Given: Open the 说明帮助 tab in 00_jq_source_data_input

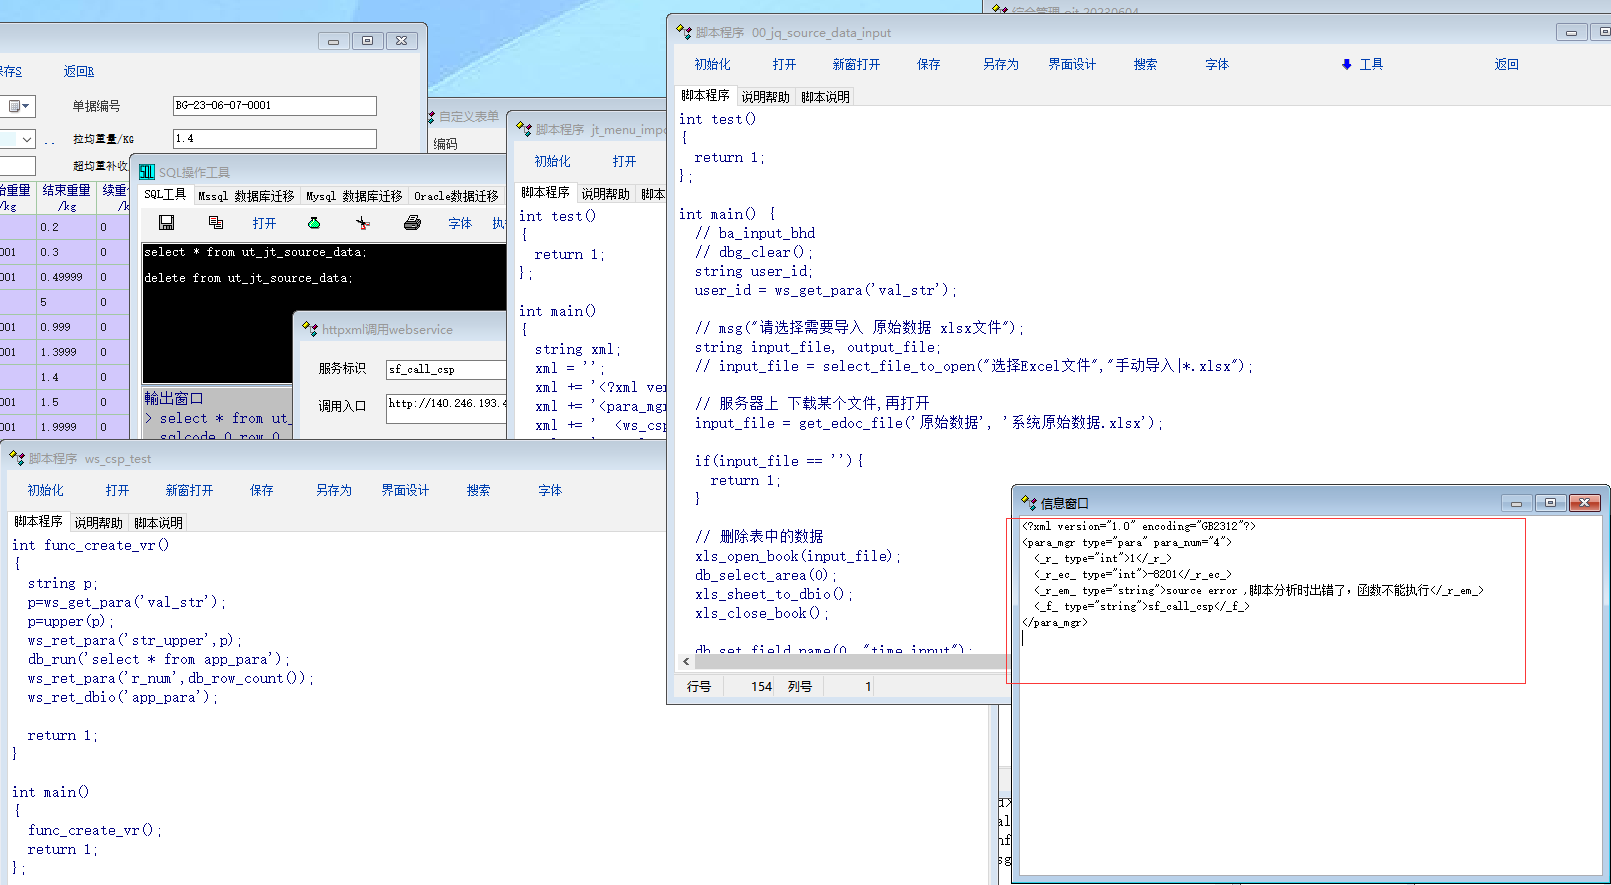Looking at the screenshot, I should [x=765, y=97].
